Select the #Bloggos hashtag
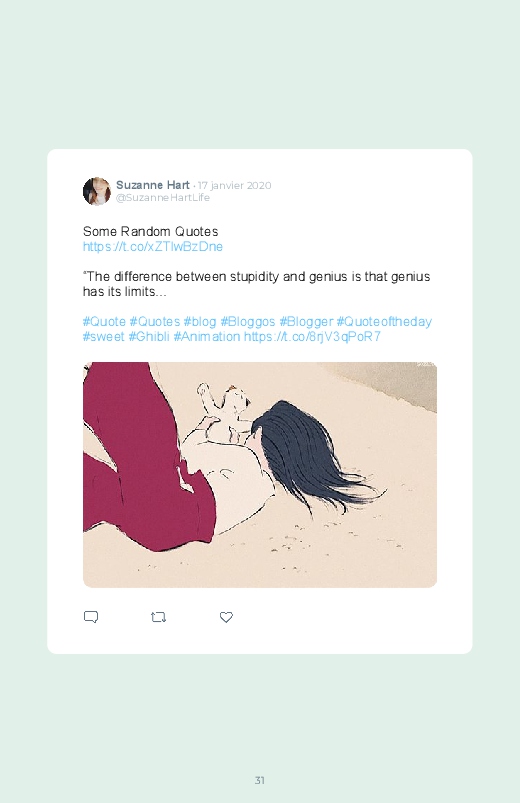Screen dimensions: 520x803 point(247,322)
